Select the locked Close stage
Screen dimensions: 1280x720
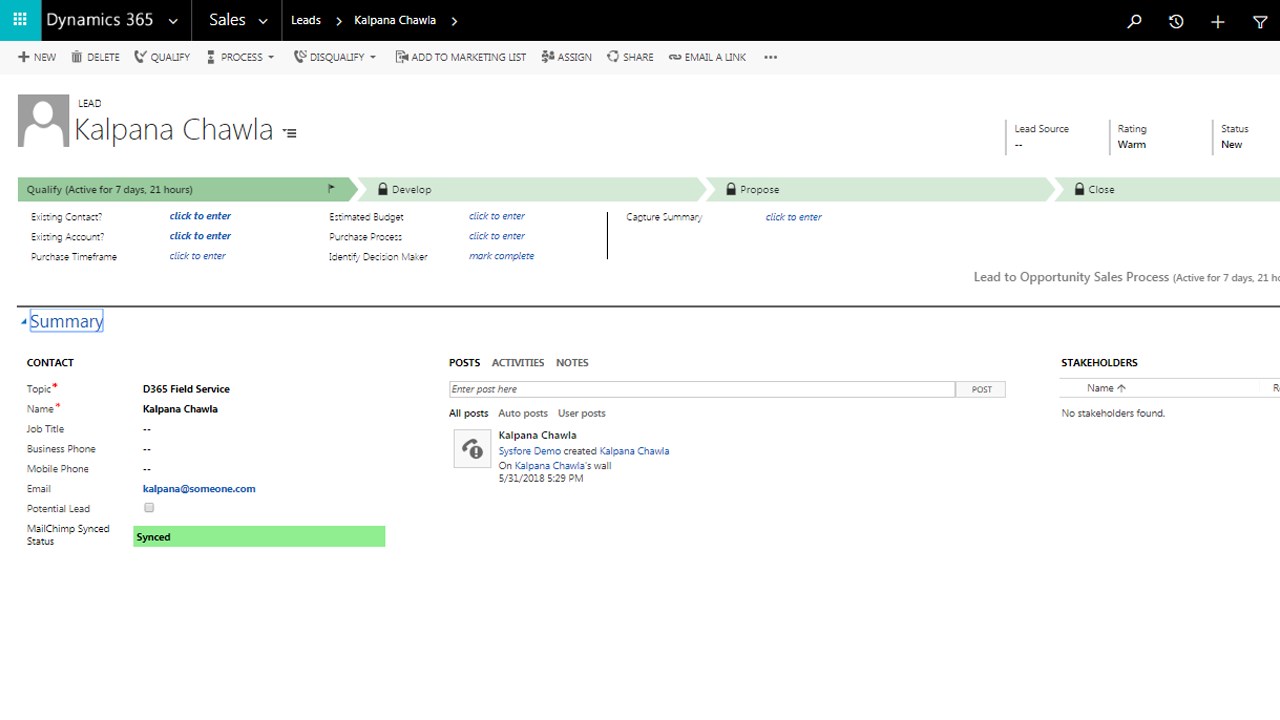(1168, 189)
